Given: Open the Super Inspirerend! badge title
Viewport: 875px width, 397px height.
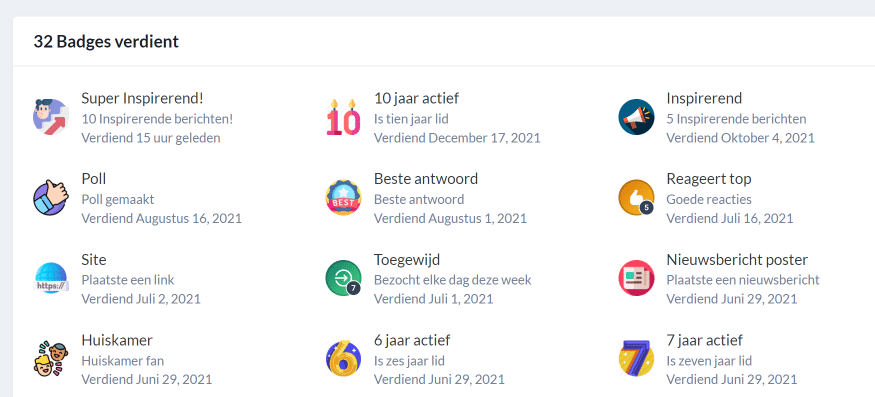Looking at the screenshot, I should (x=142, y=98).
